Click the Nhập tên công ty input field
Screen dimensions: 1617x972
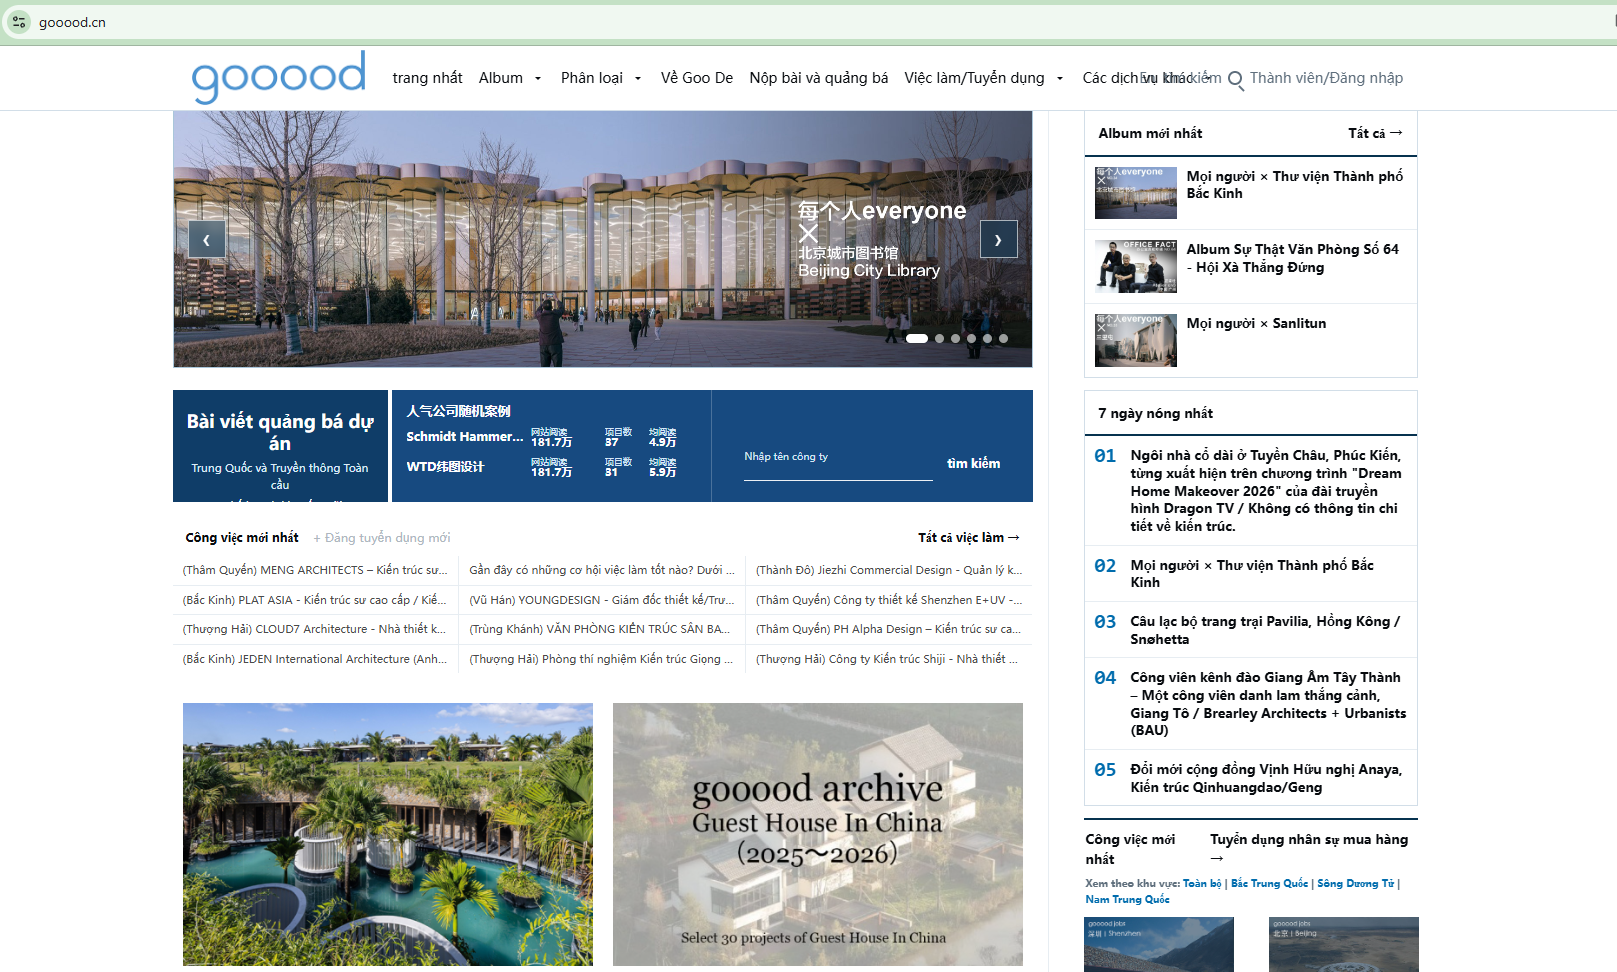tap(838, 458)
